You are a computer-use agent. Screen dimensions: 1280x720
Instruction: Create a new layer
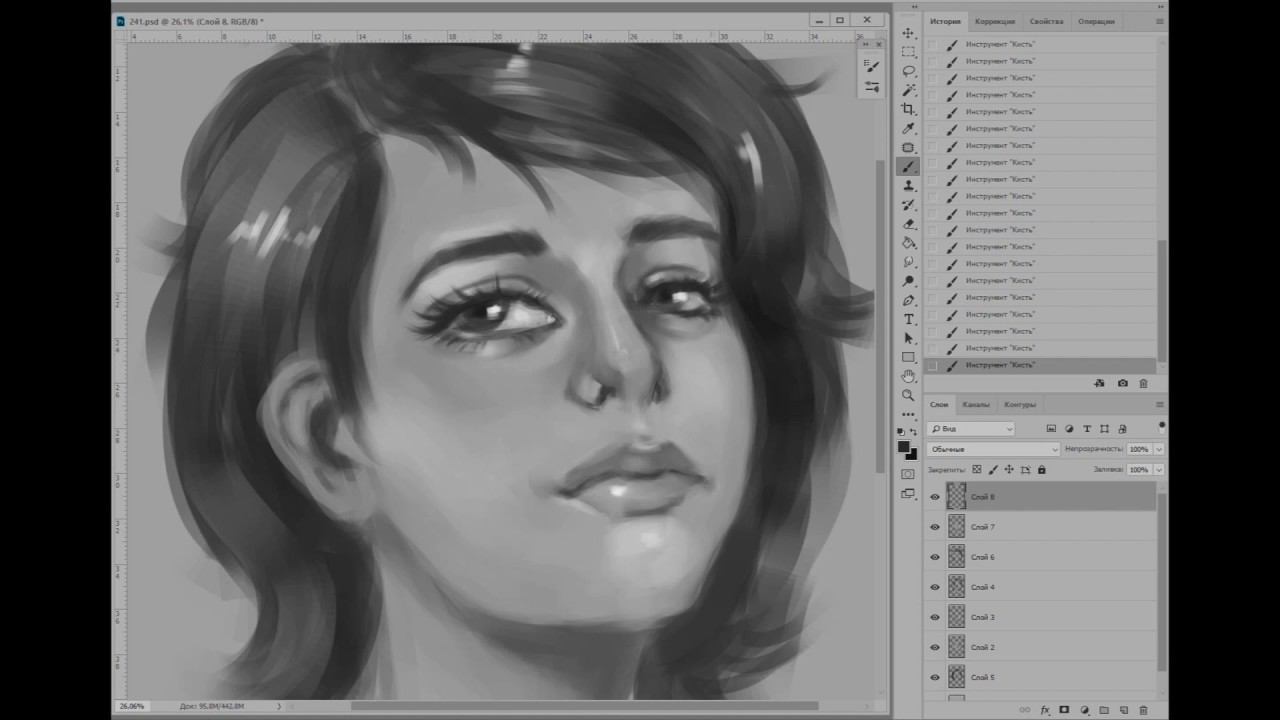pyautogui.click(x=1123, y=710)
